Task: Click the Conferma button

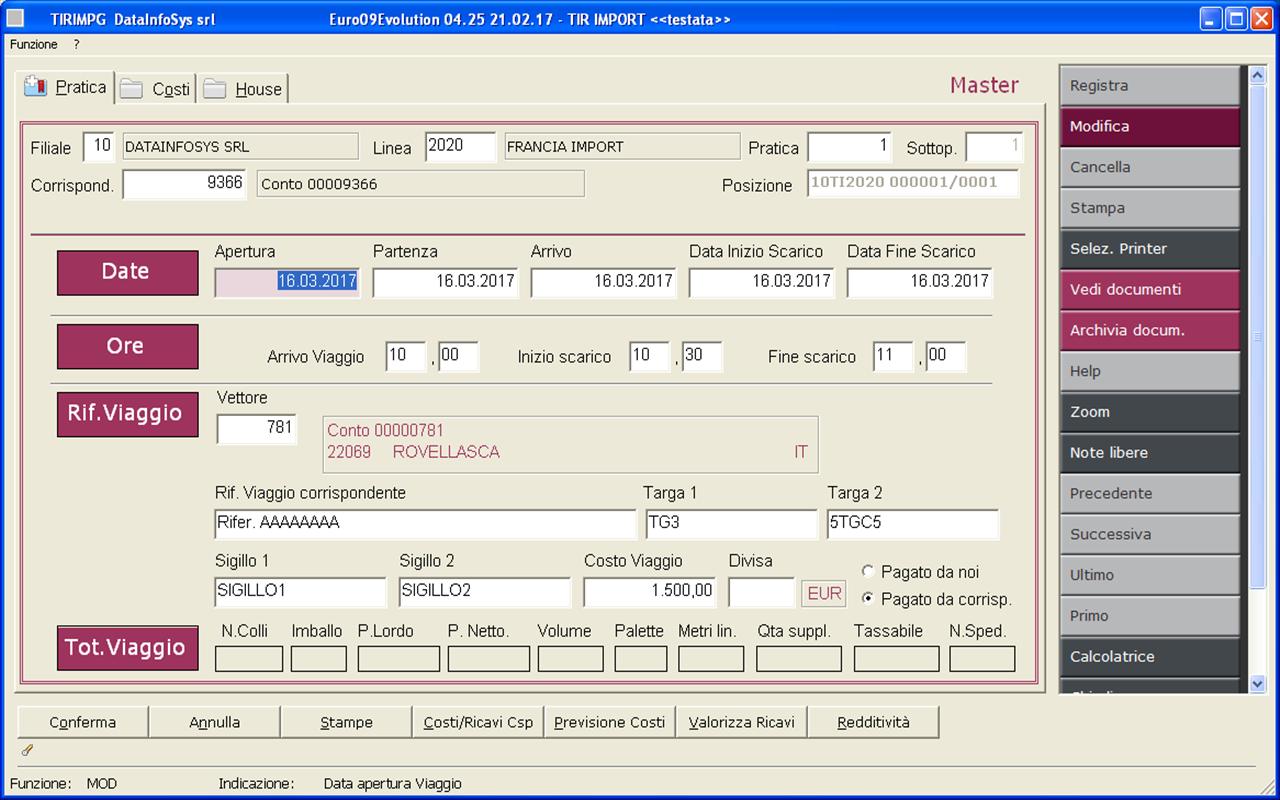Action: 83,722
